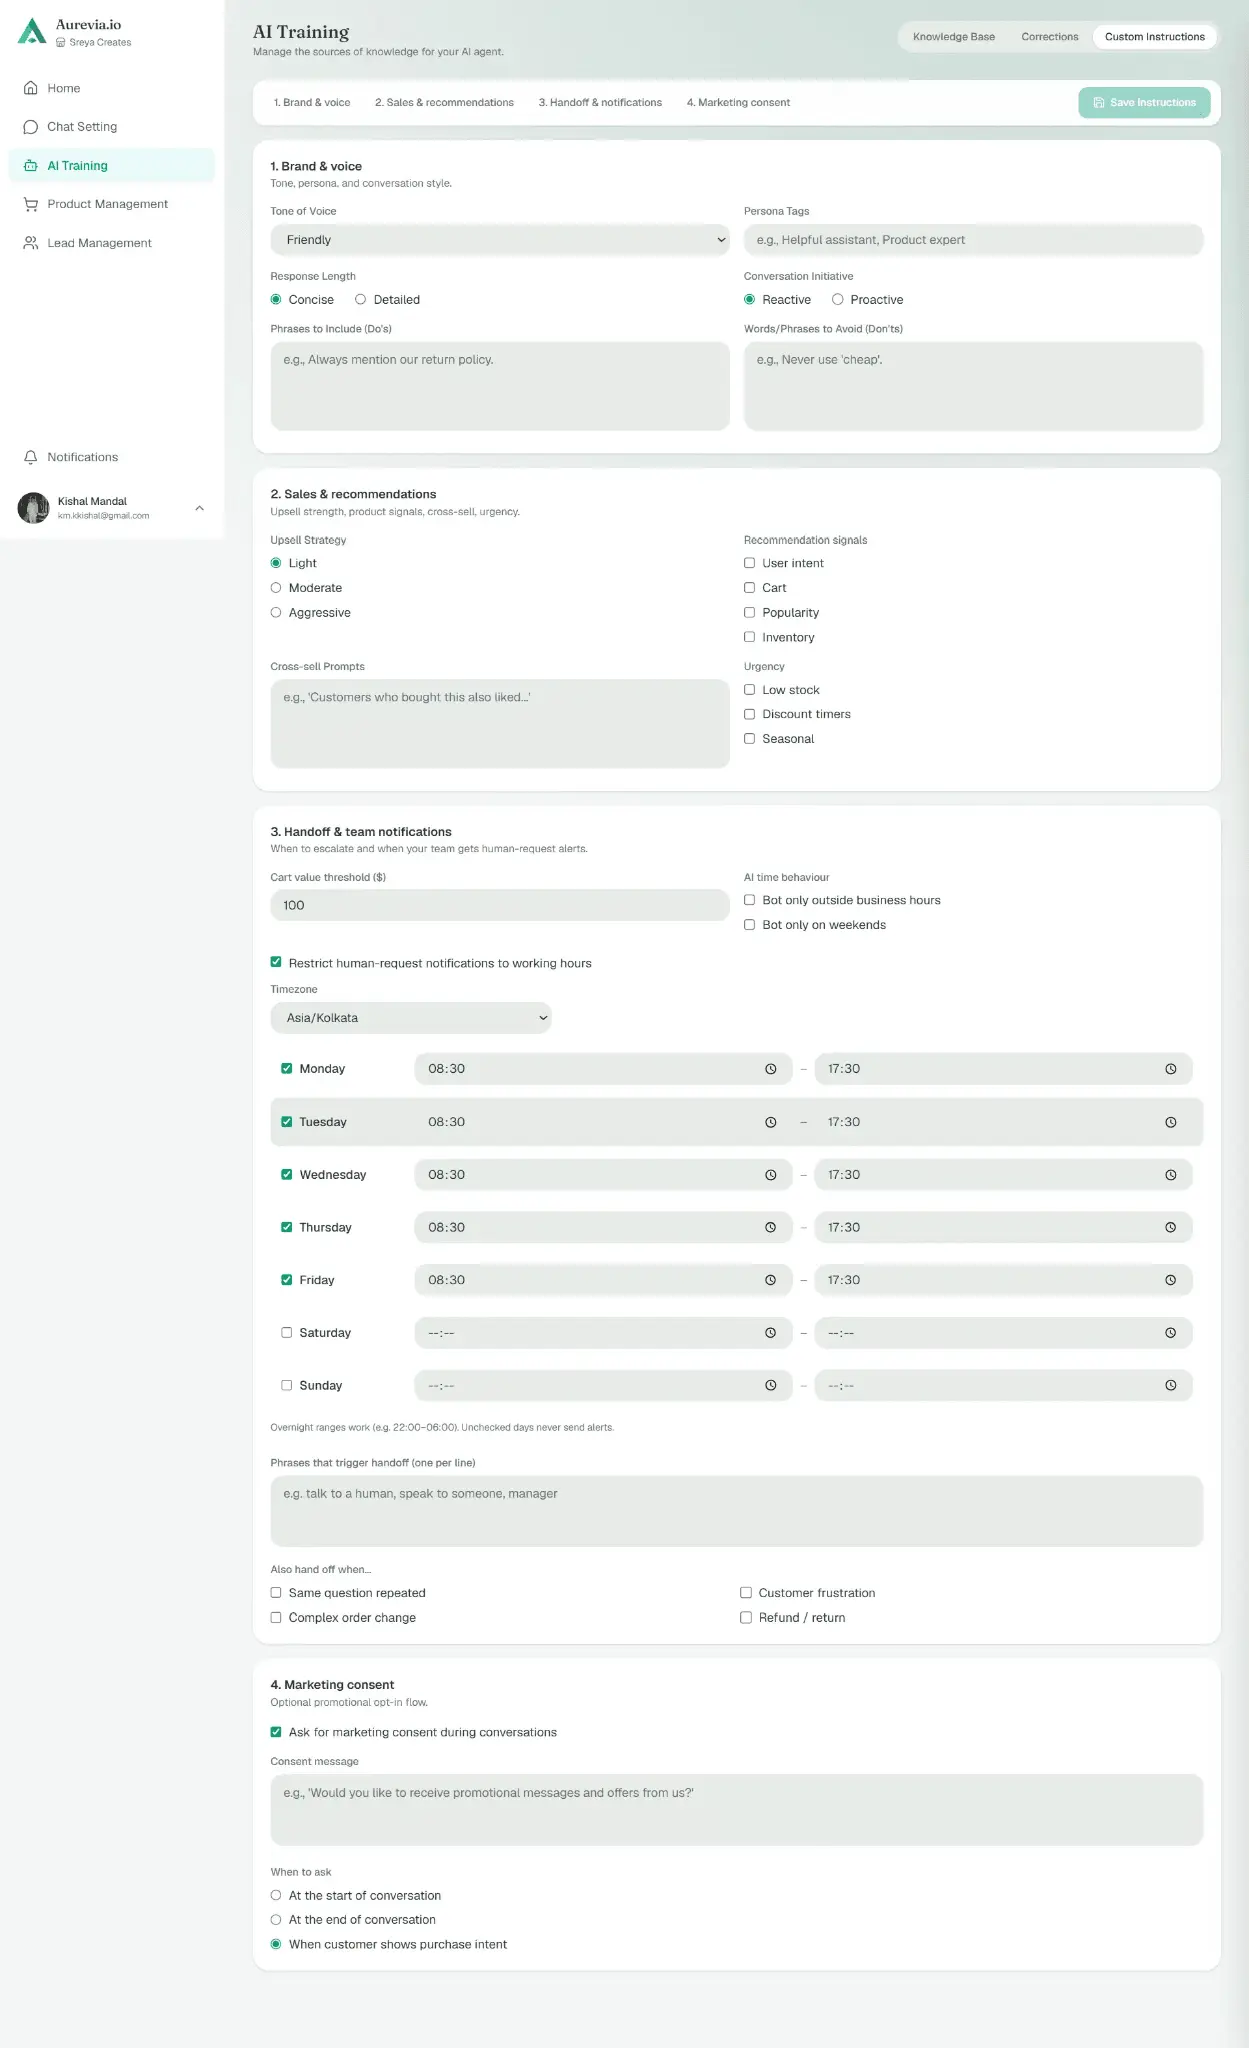Check Bot only outside business hours

(x=750, y=900)
